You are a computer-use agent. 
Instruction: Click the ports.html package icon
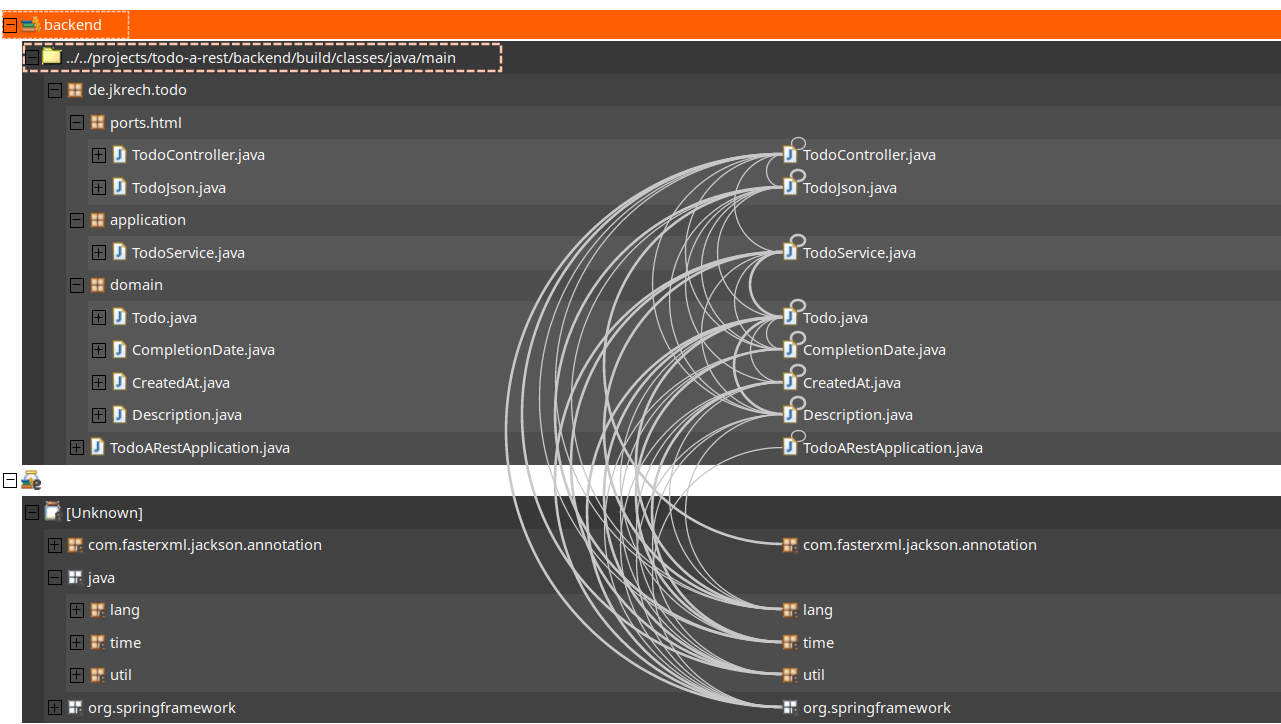pos(97,123)
